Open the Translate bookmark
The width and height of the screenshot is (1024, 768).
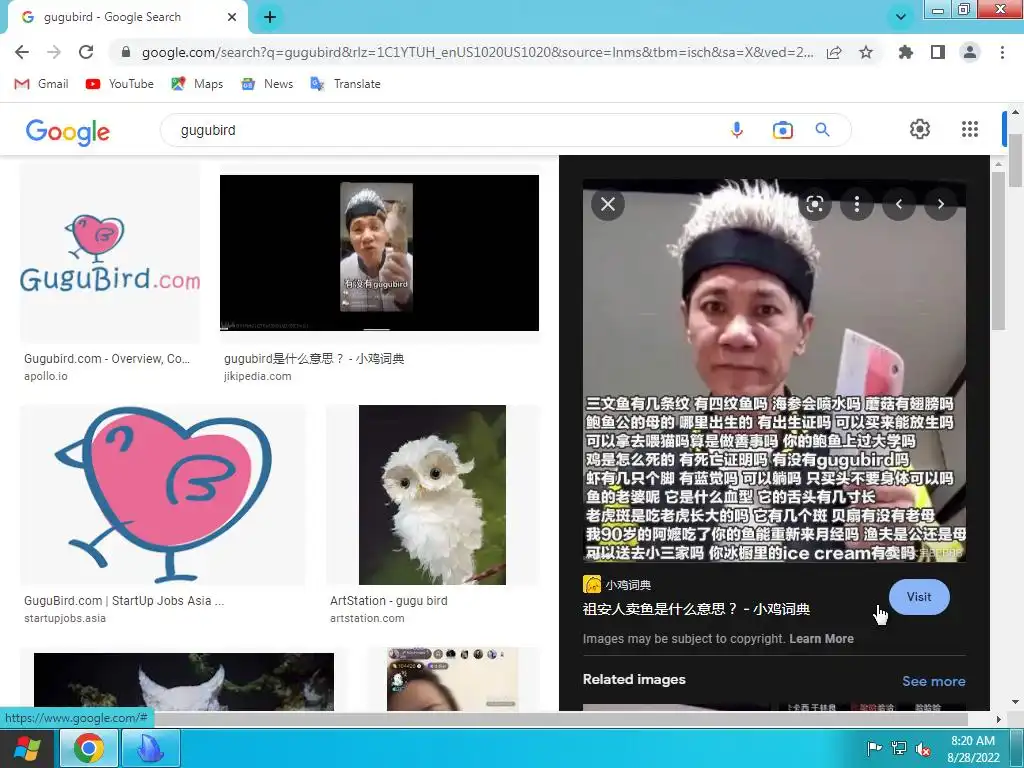coord(345,84)
